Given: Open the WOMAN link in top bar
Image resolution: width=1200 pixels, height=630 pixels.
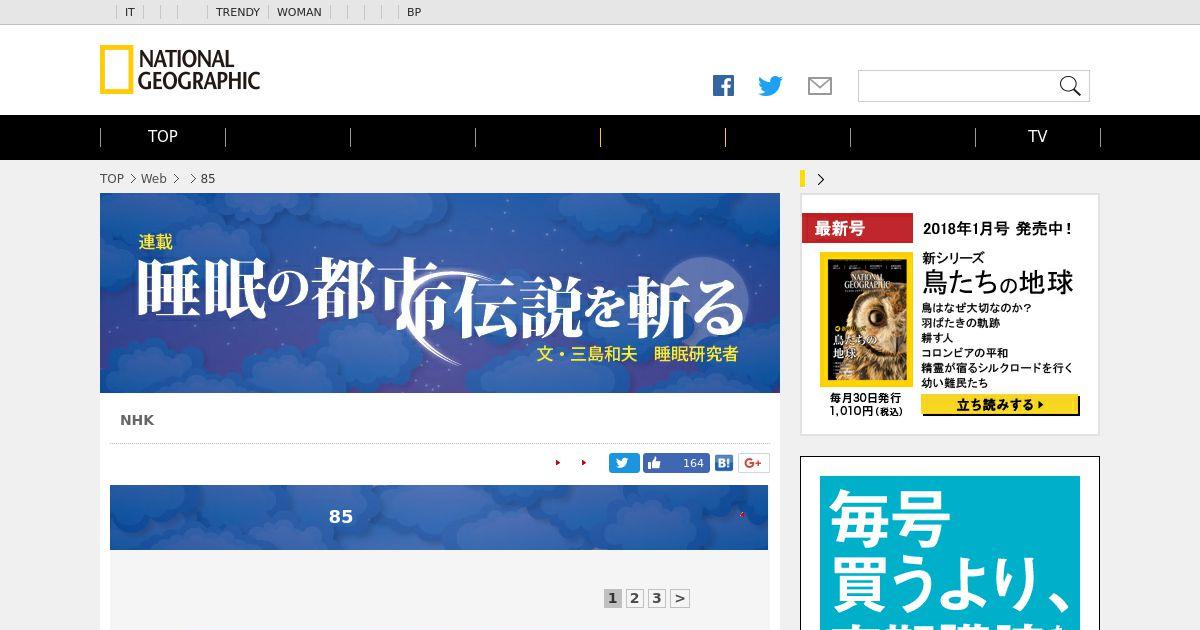Looking at the screenshot, I should 299,12.
